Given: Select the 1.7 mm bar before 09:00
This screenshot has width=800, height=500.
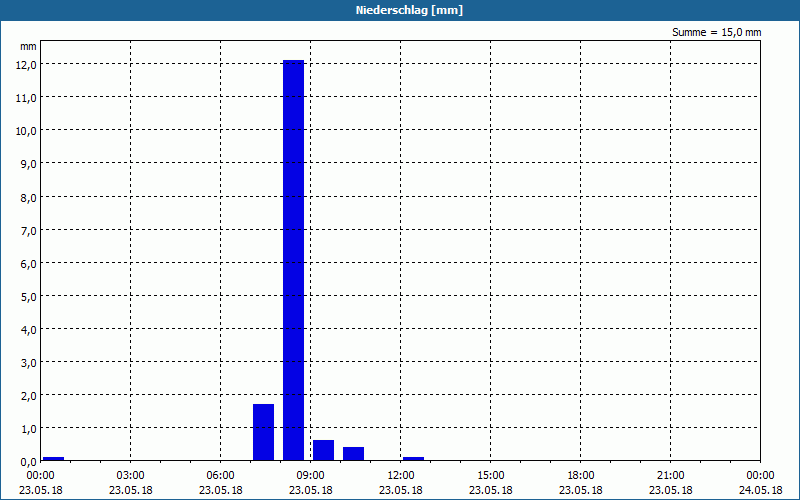Looking at the screenshot, I should [x=263, y=432].
